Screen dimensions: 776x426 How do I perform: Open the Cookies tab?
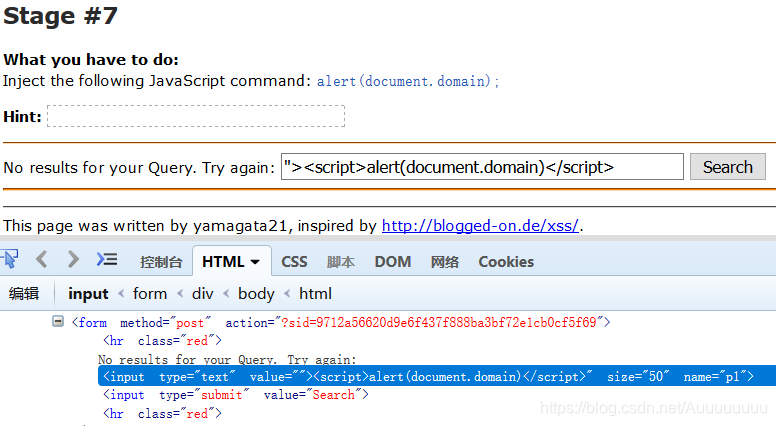[506, 261]
